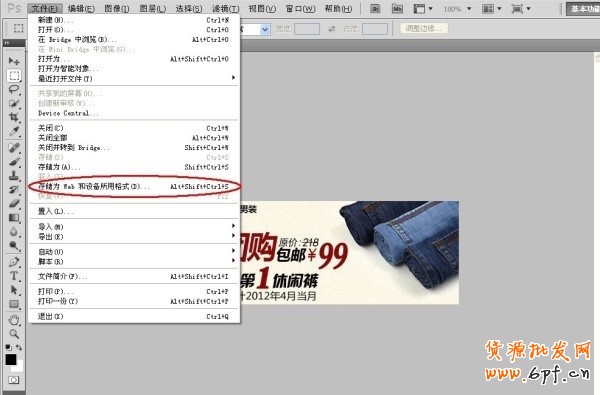
Task: Open the 编辑(E) menu
Action: (81, 8)
